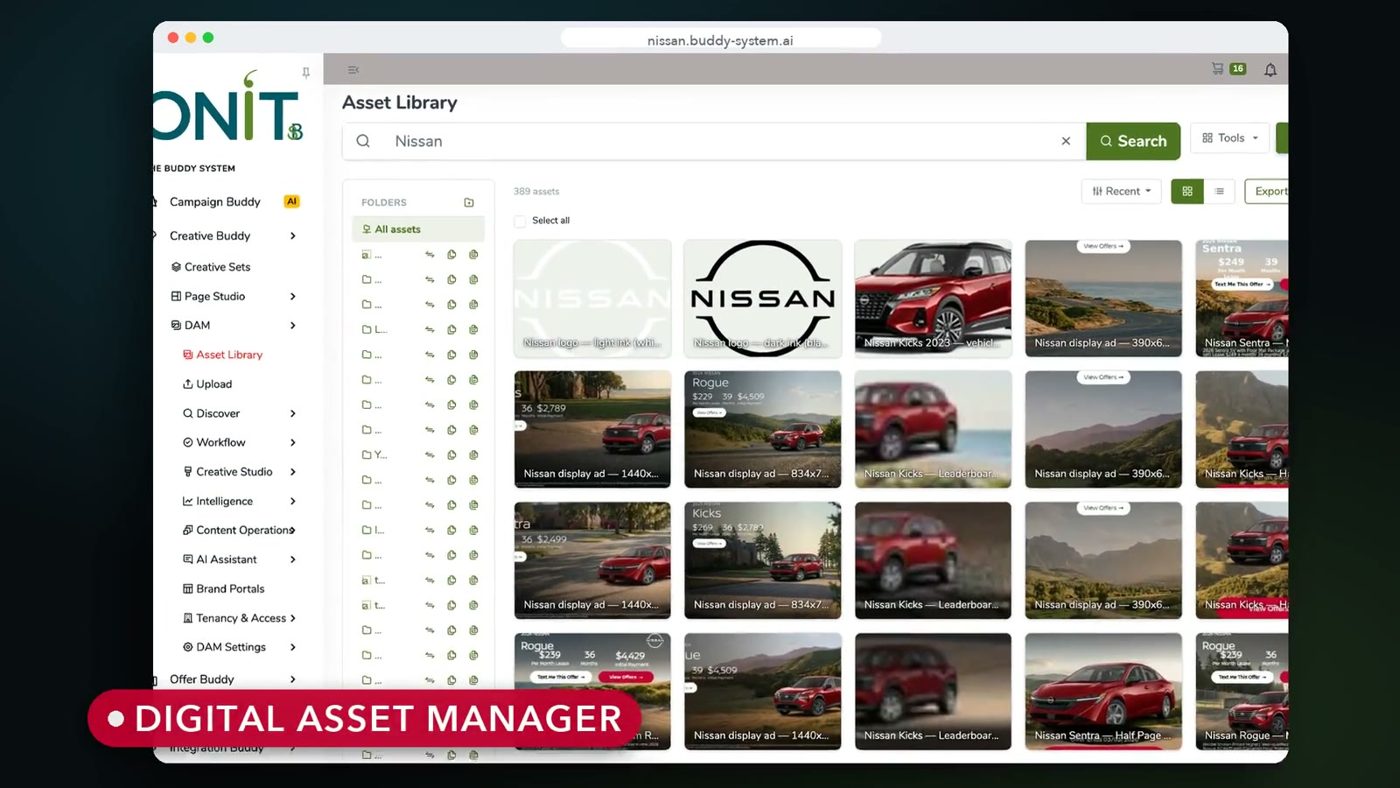This screenshot has width=1400, height=788.
Task: Click the 389 assets count text
Action: (x=536, y=191)
